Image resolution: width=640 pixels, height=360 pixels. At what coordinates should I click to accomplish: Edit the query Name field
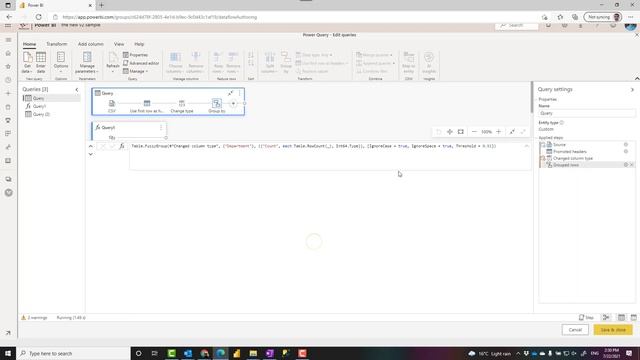587,113
